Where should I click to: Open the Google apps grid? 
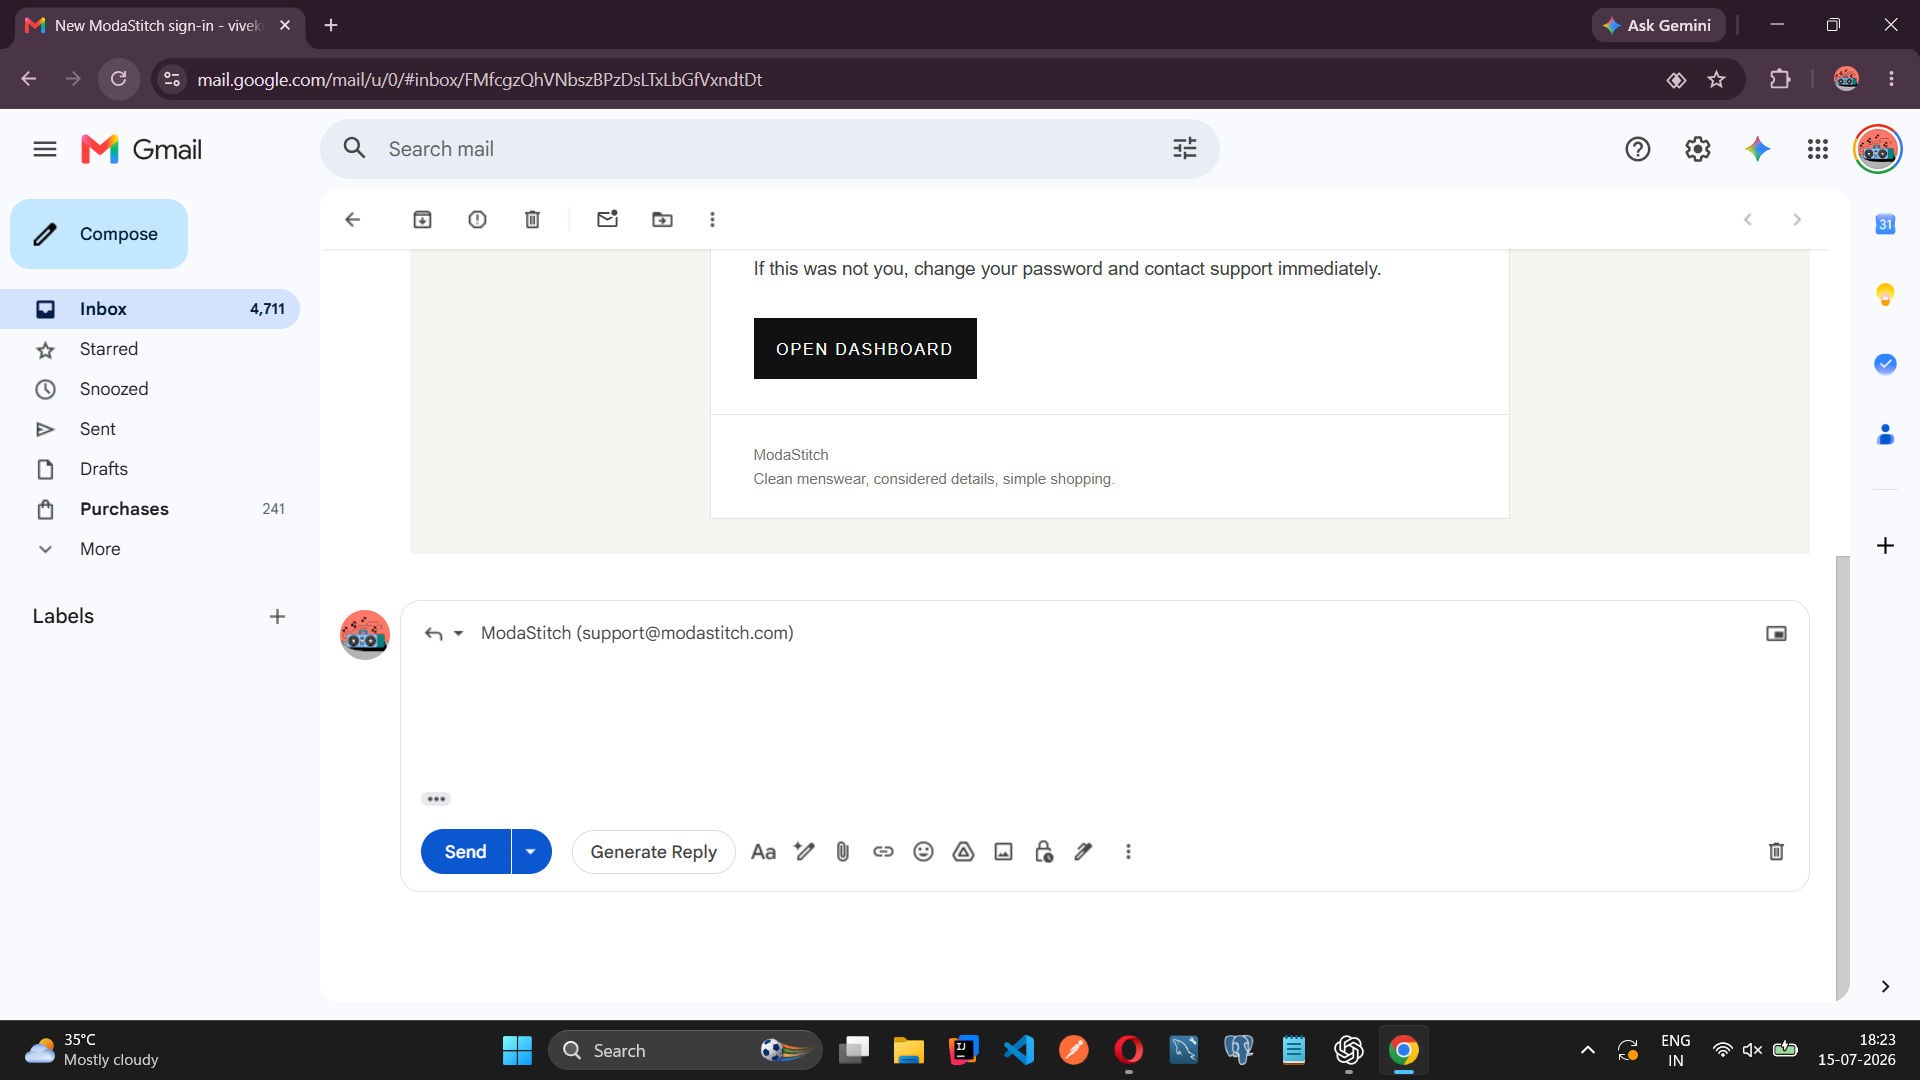(1818, 149)
